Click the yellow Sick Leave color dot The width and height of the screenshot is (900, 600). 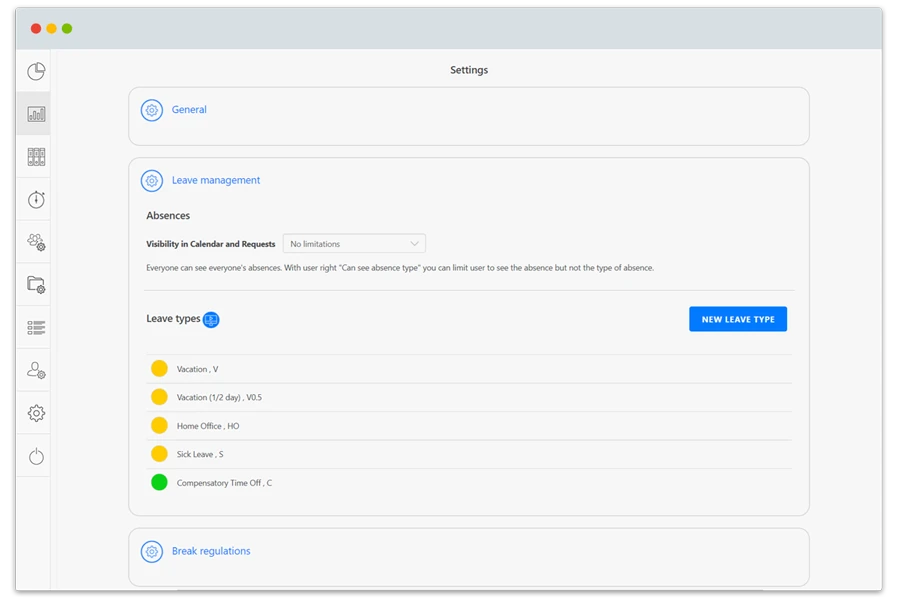[x=159, y=454]
